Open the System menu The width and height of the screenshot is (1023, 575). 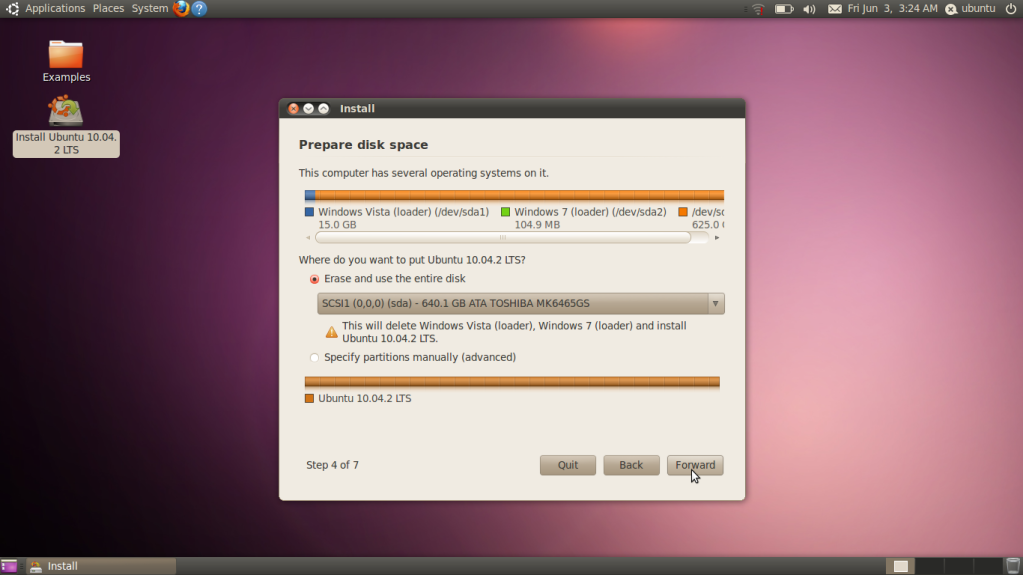[x=149, y=8]
